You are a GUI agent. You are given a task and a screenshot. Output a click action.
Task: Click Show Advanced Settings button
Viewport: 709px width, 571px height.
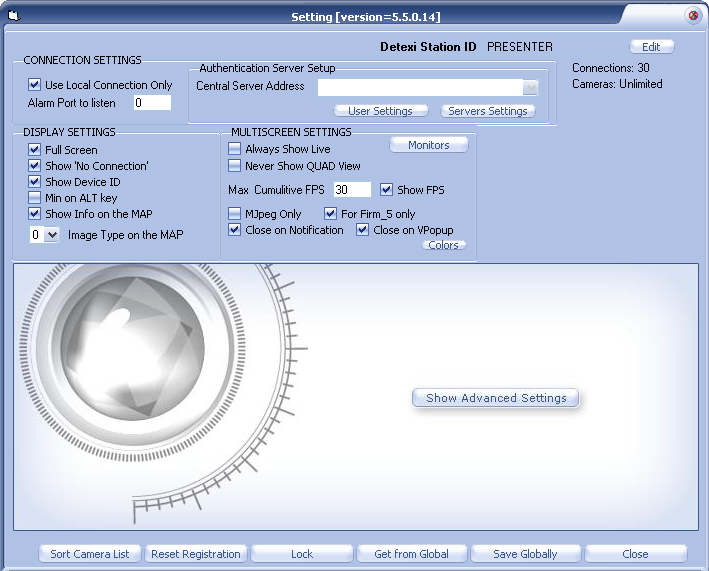point(496,398)
